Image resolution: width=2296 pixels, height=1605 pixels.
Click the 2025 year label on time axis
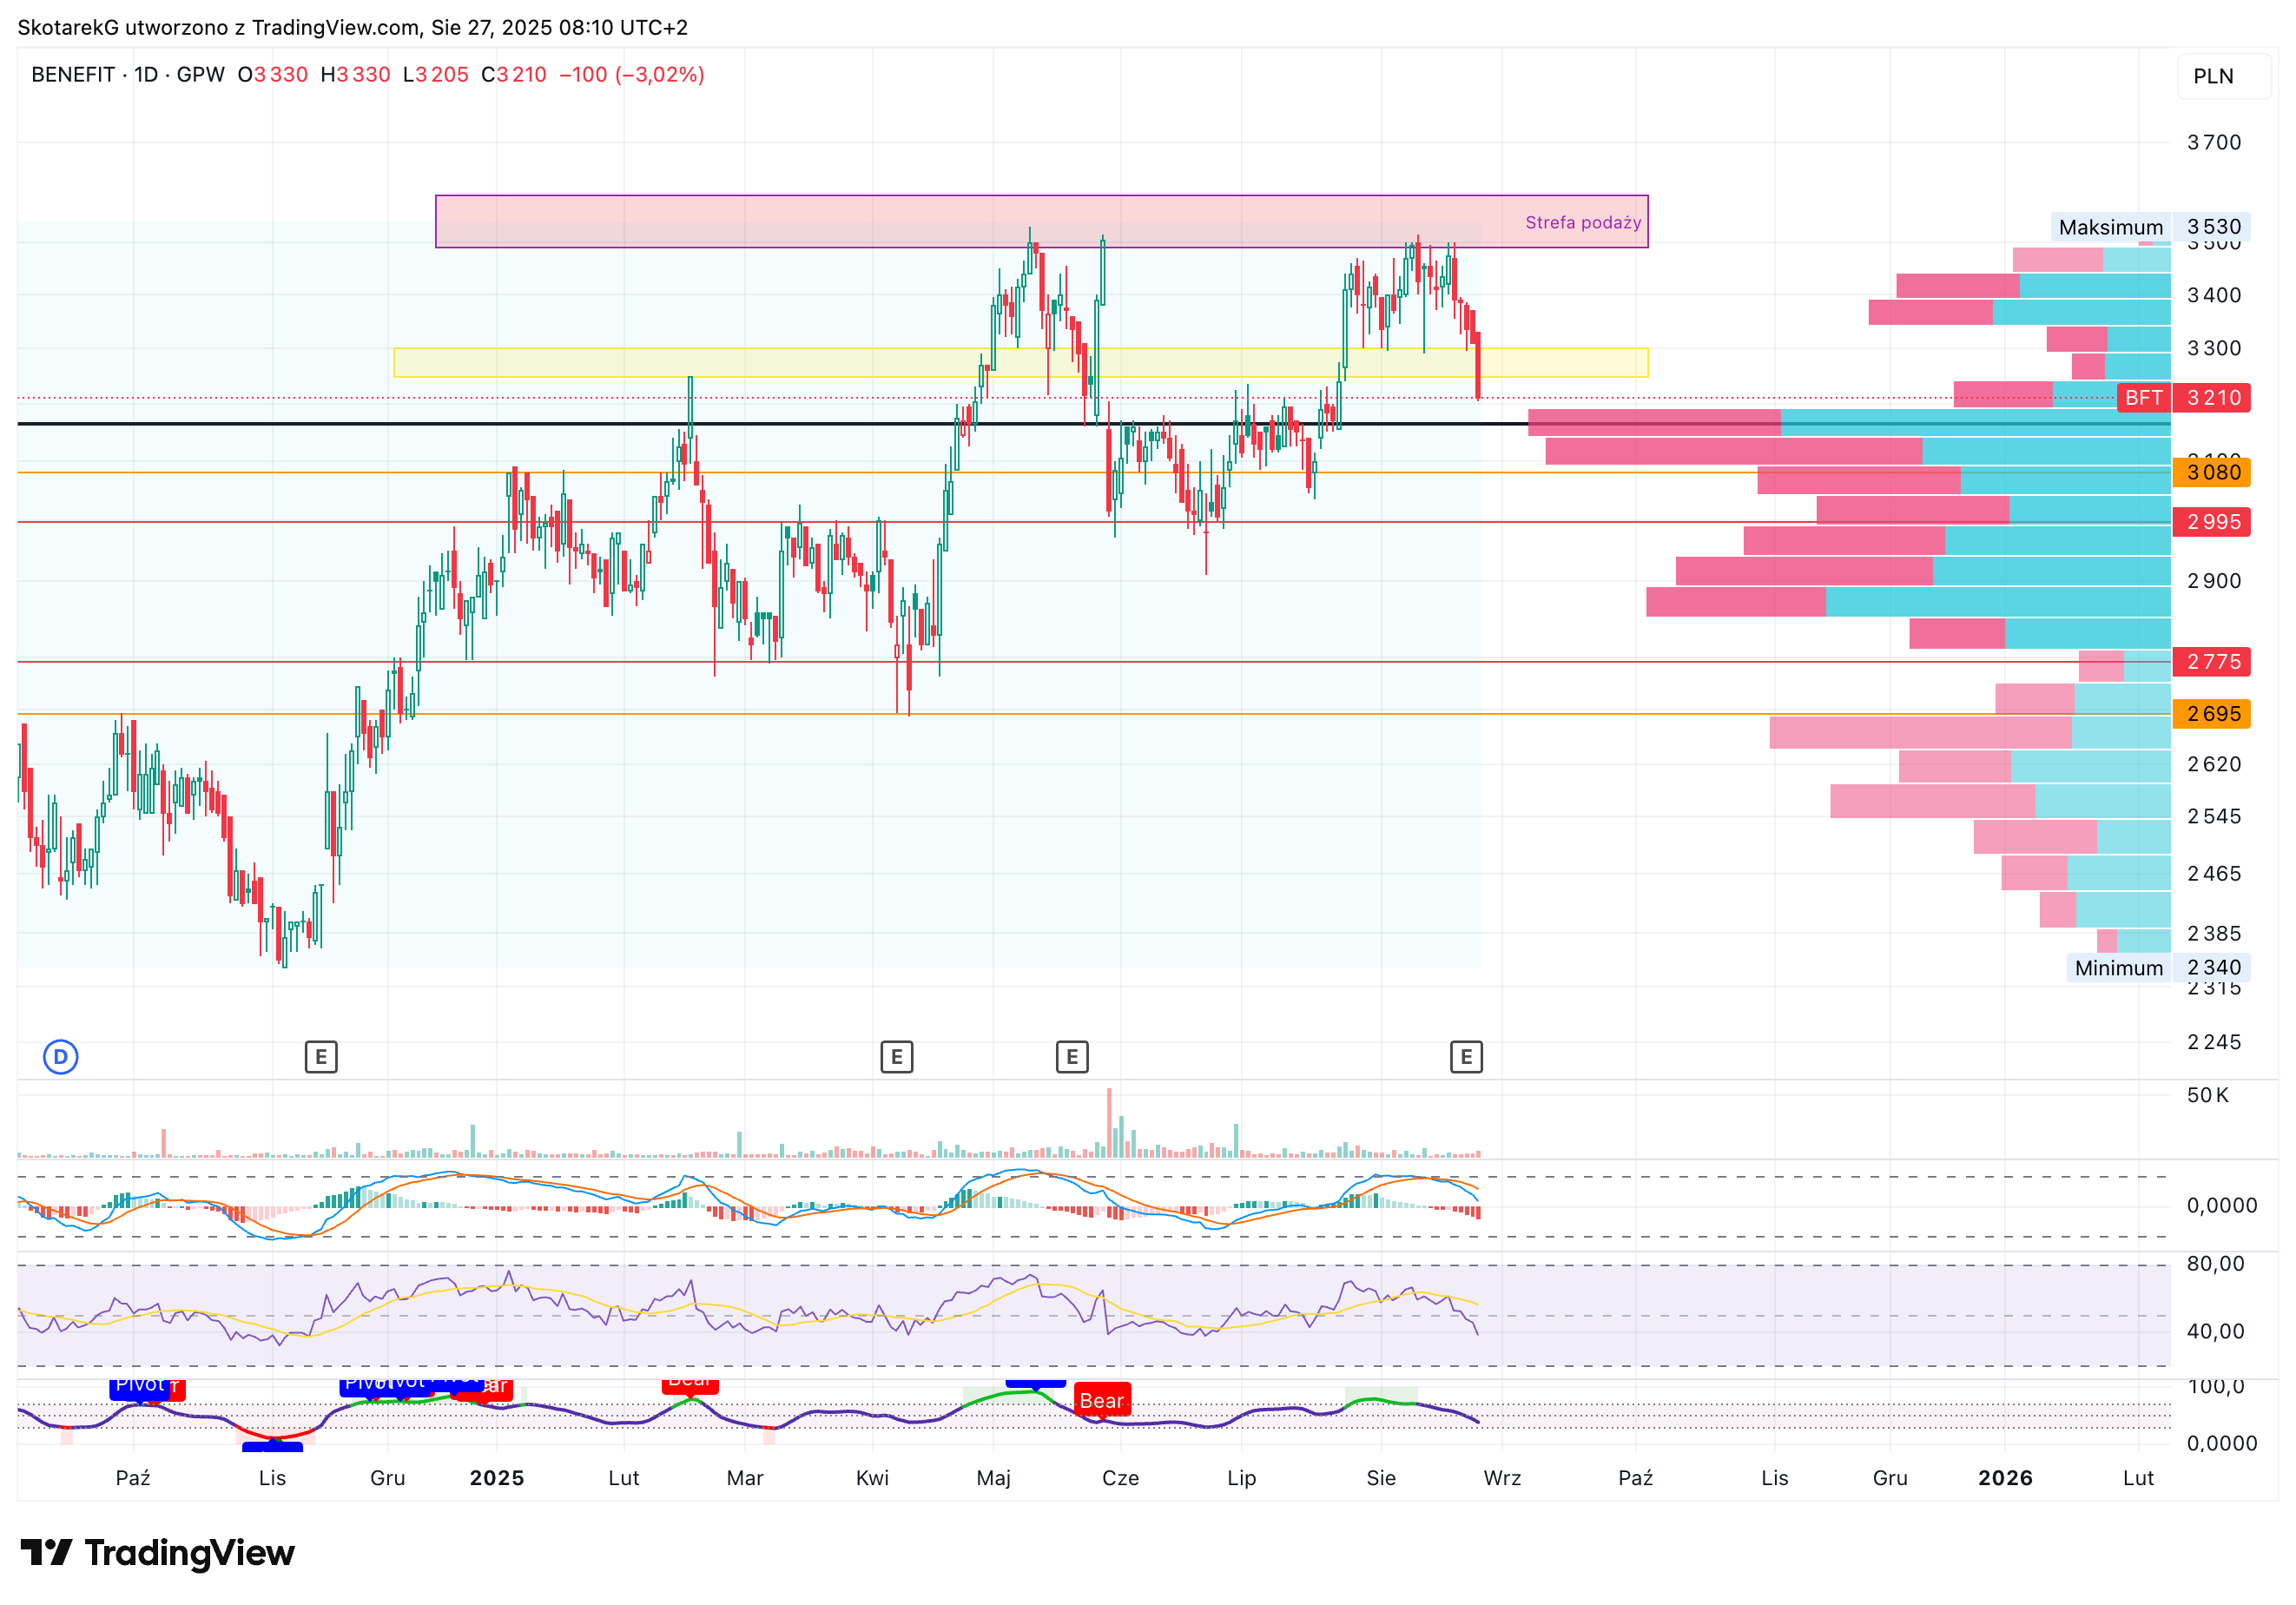click(x=497, y=1478)
